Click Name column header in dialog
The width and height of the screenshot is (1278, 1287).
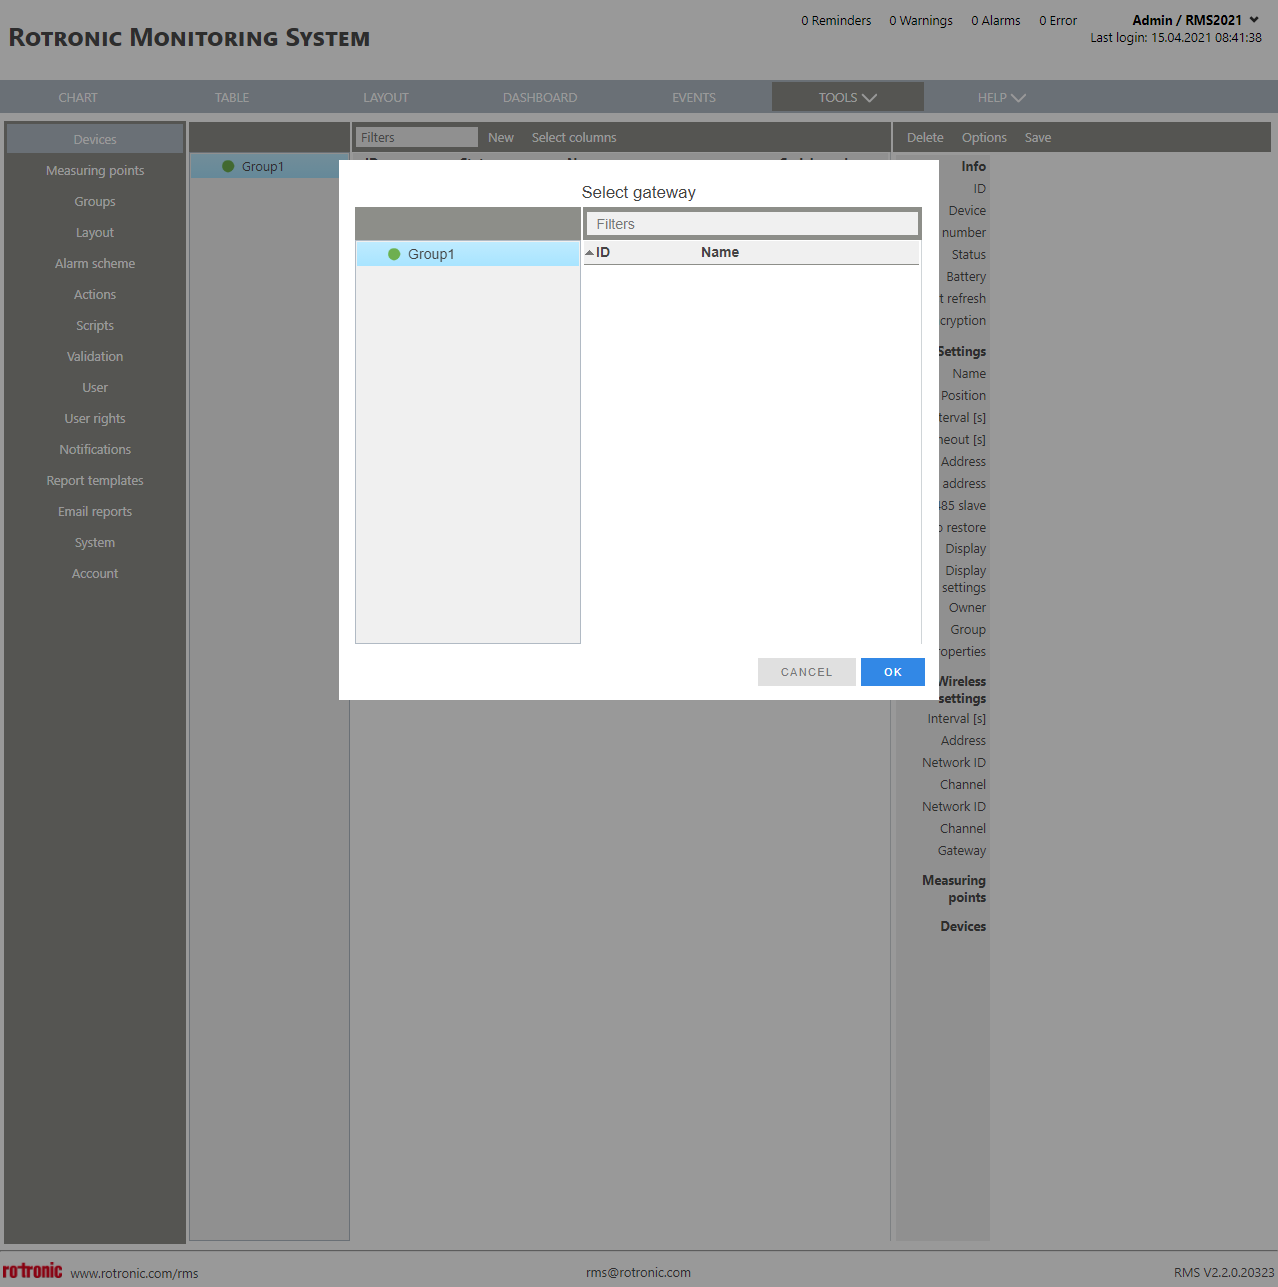[720, 252]
